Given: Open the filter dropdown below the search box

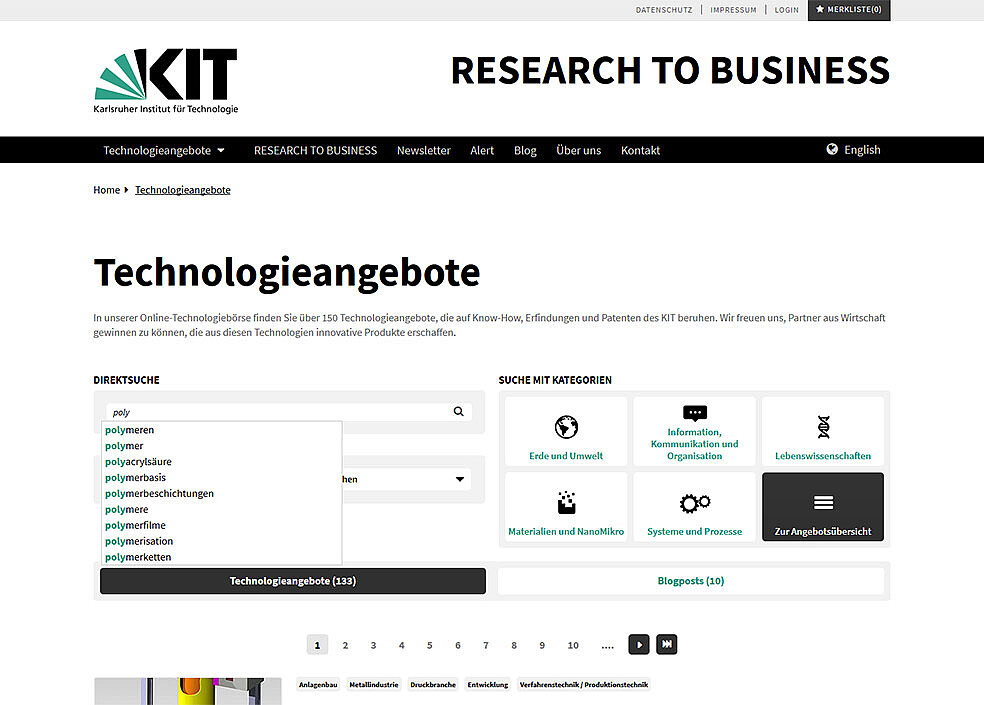Looking at the screenshot, I should [x=460, y=479].
